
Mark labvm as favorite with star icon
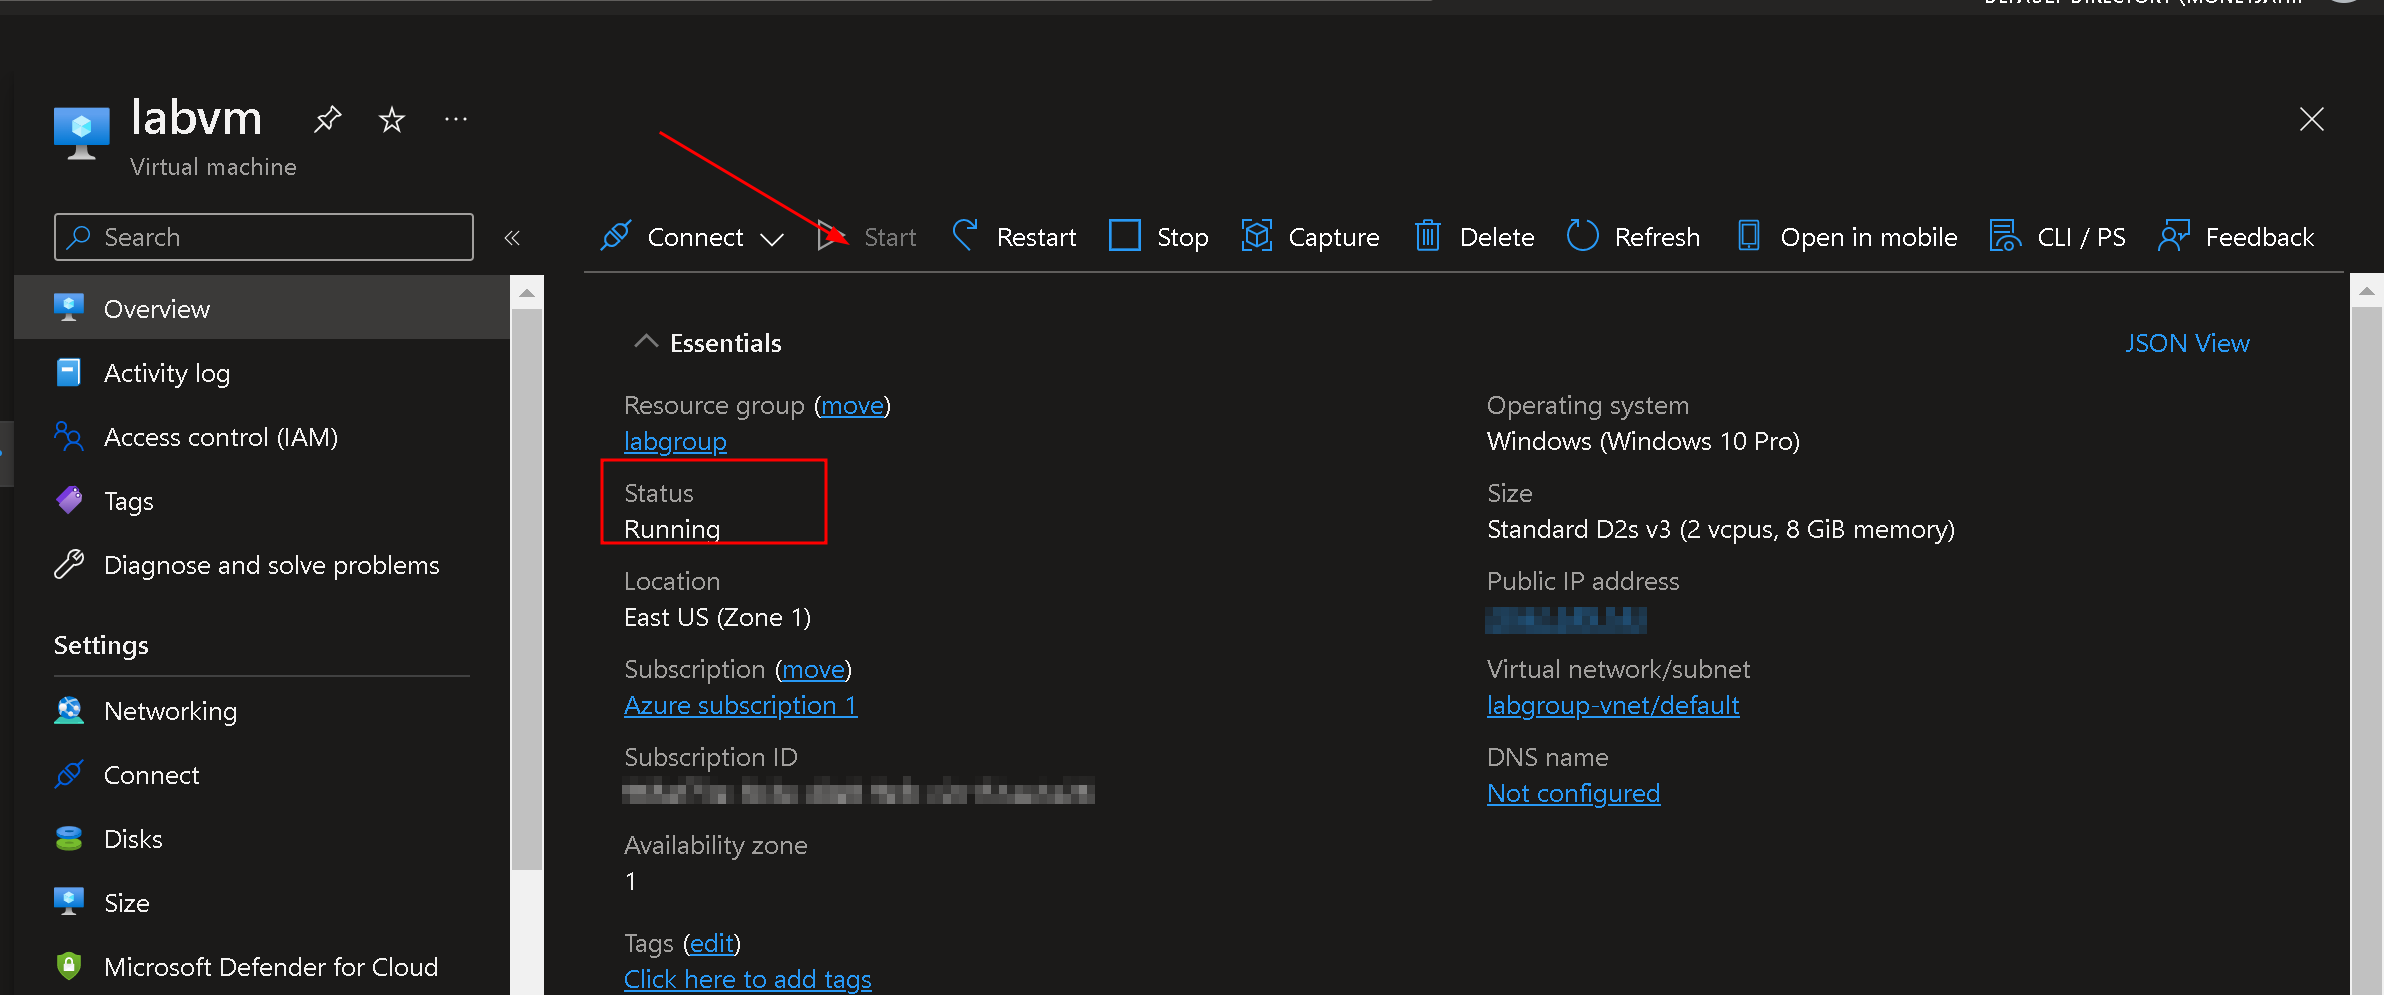click(391, 120)
